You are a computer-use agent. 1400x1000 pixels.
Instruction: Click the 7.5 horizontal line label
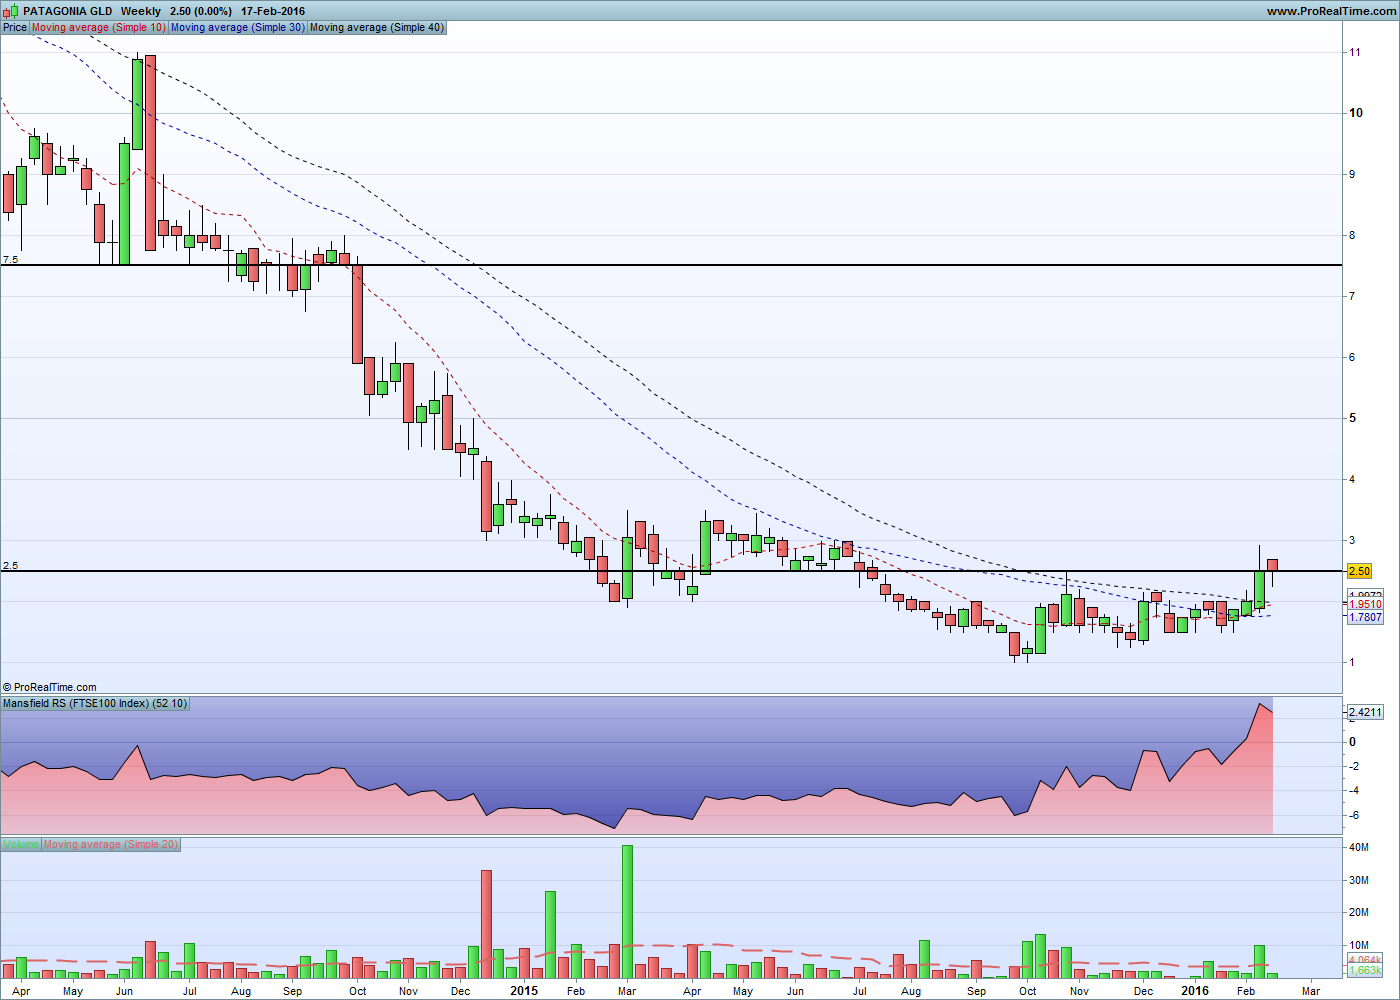[x=10, y=260]
